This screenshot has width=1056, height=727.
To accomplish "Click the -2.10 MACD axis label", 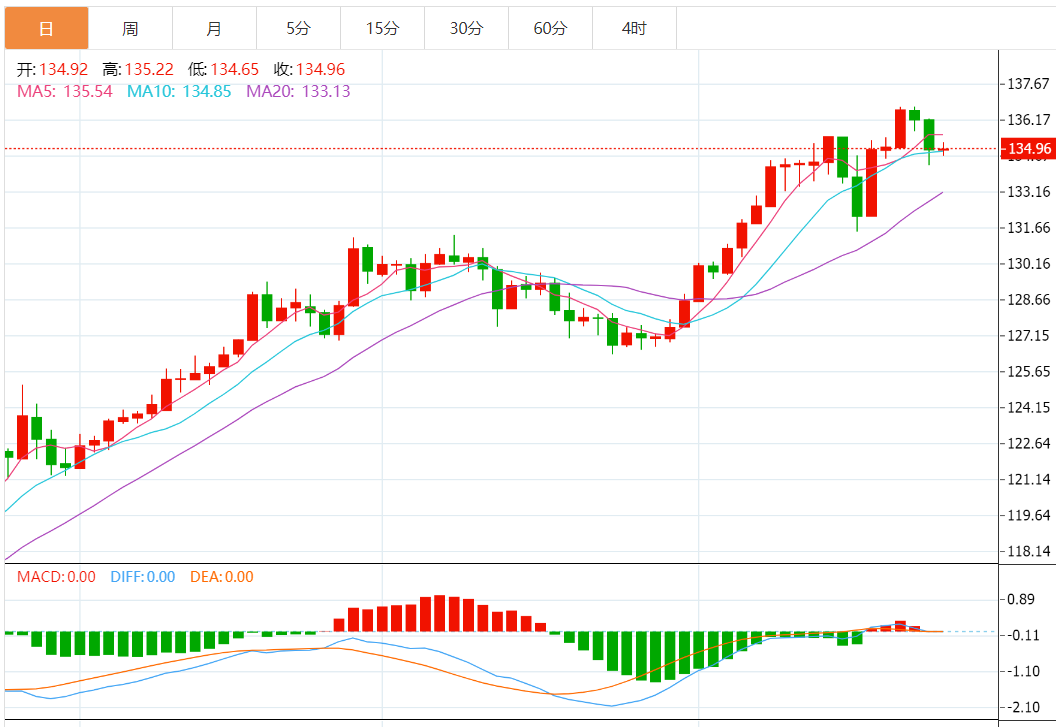I will (x=1023, y=707).
